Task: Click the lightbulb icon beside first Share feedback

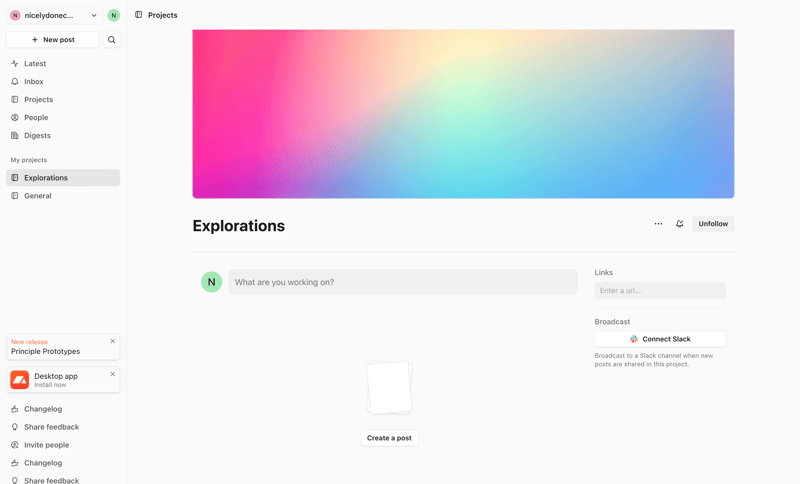Action: pos(15,427)
